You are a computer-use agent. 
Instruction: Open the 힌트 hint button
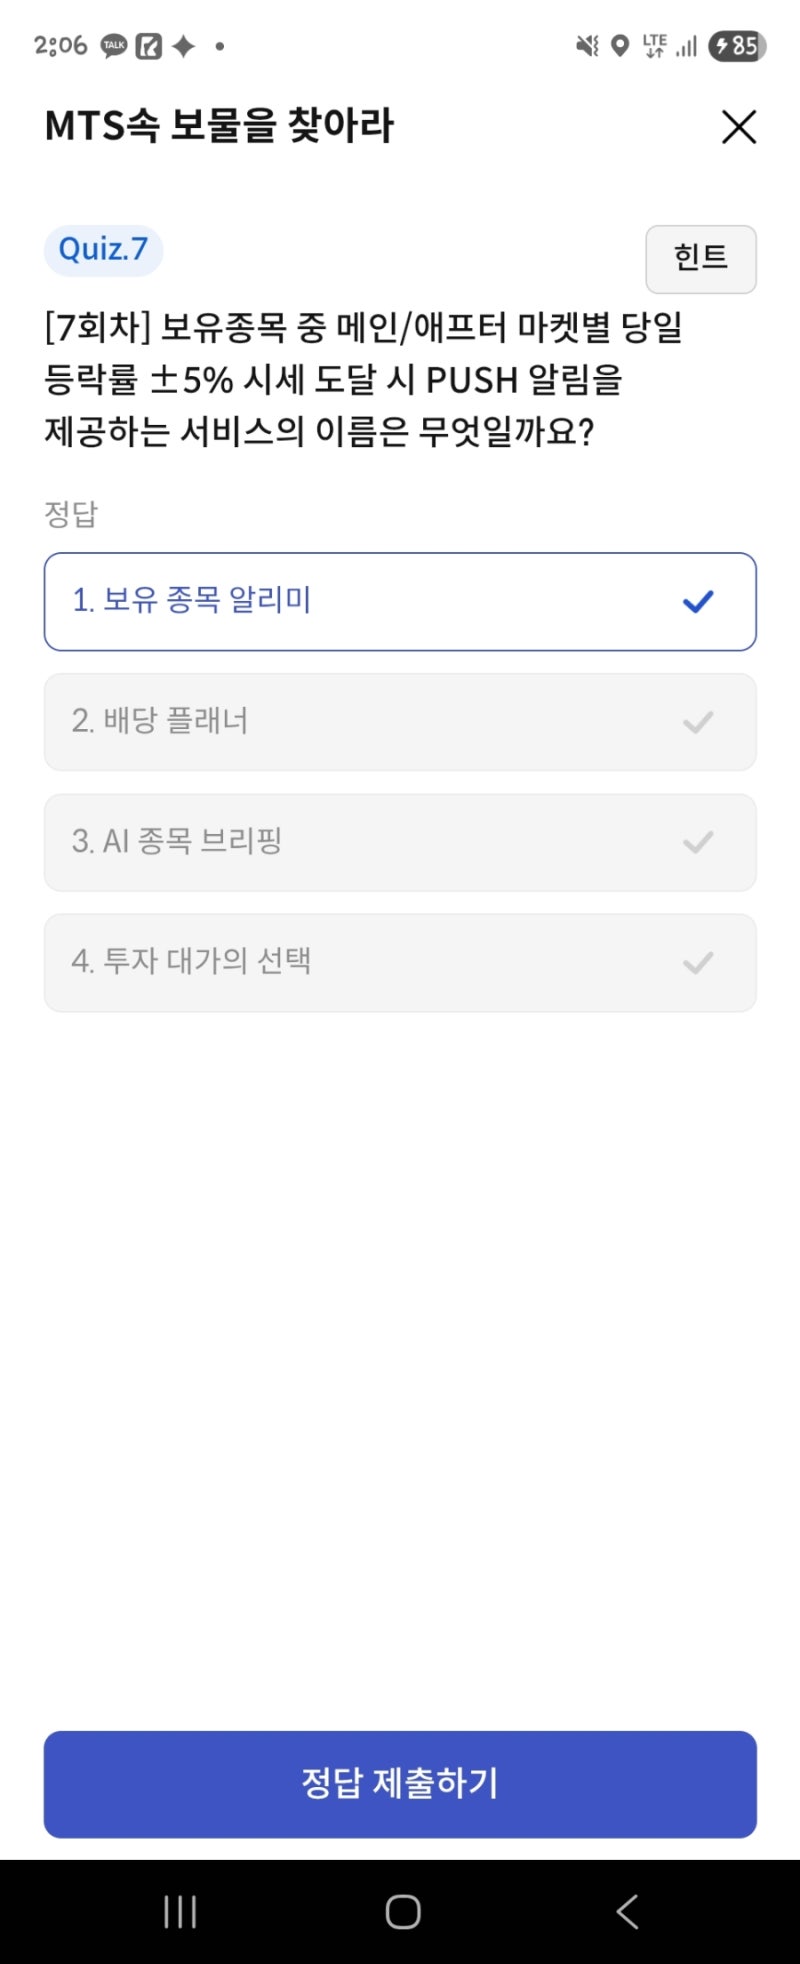(x=700, y=259)
